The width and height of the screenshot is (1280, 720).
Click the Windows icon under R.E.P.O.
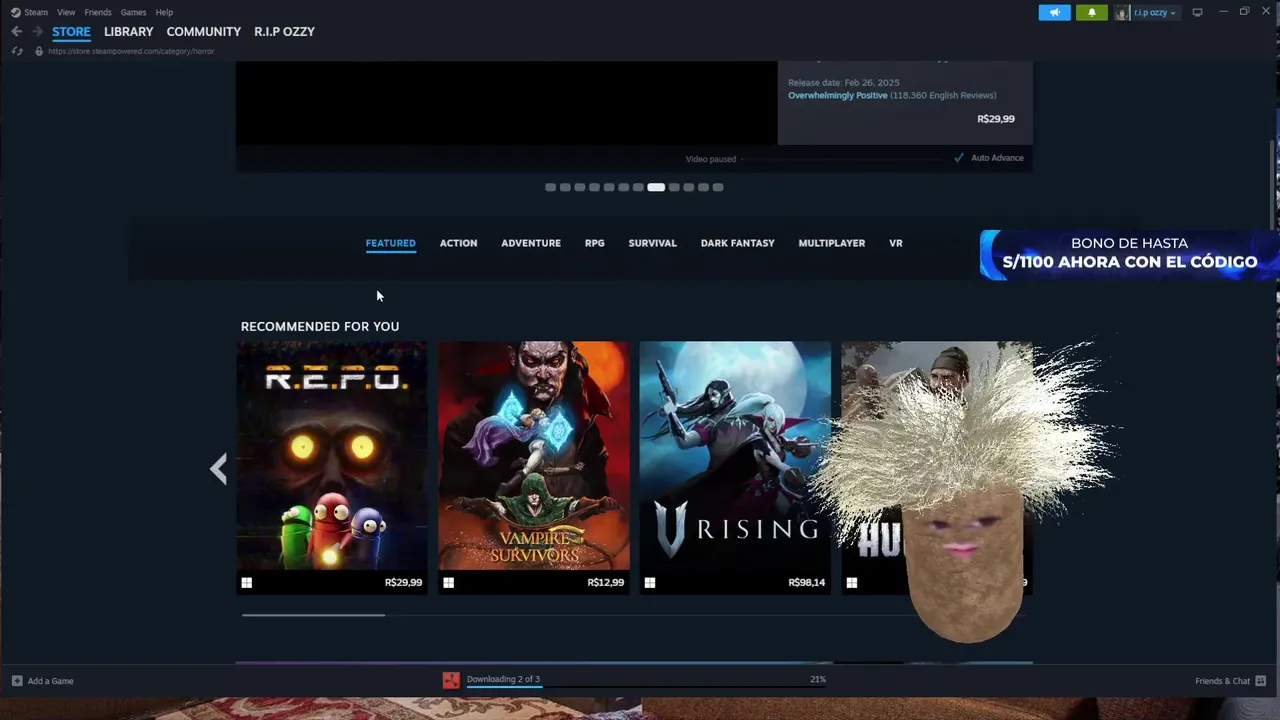coord(246,582)
